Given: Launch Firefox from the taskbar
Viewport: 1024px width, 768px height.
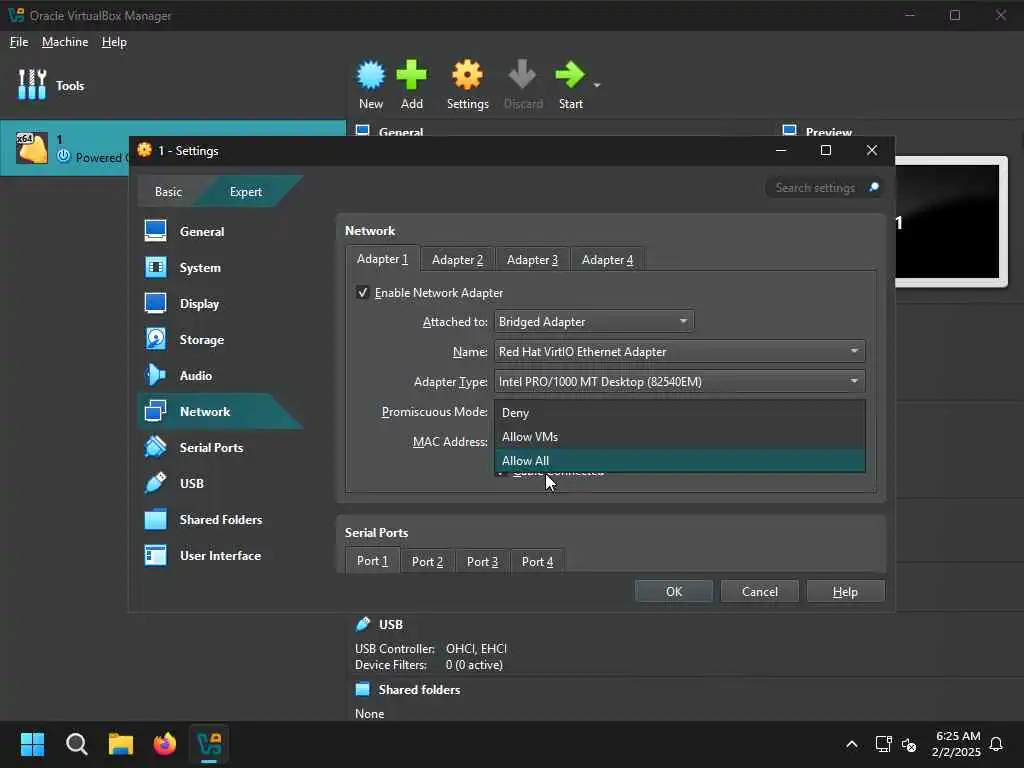Looking at the screenshot, I should click(x=165, y=744).
